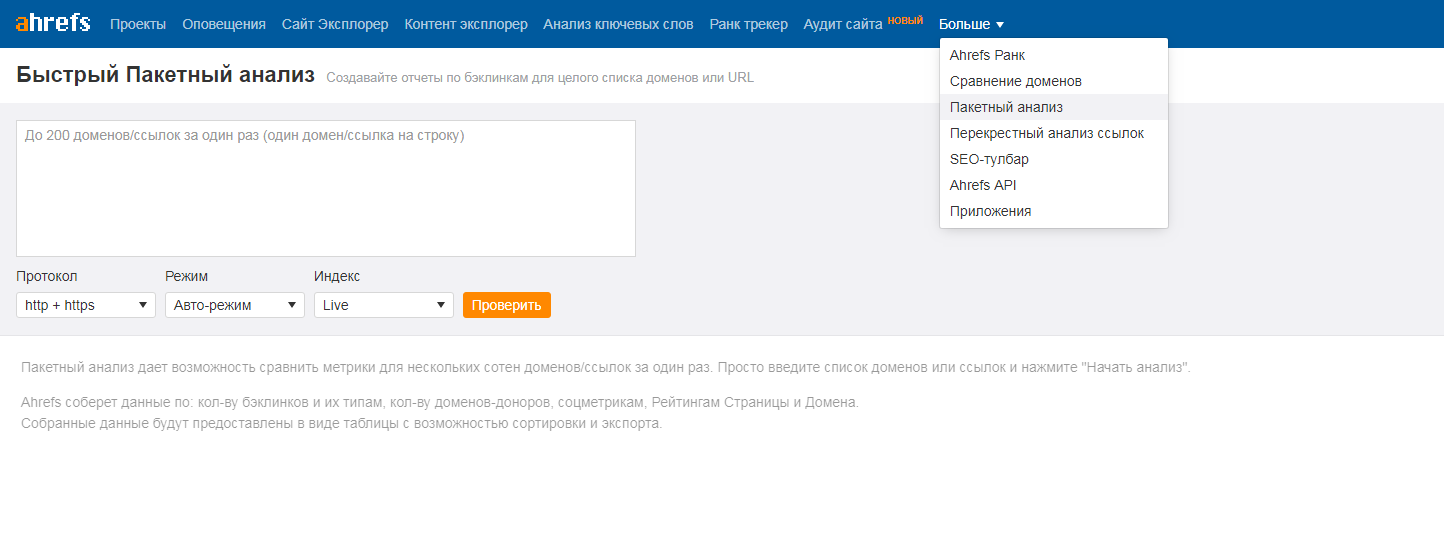Select Ahrefs Ранк from the dropdown menu
1444x545 pixels.
1054,55
